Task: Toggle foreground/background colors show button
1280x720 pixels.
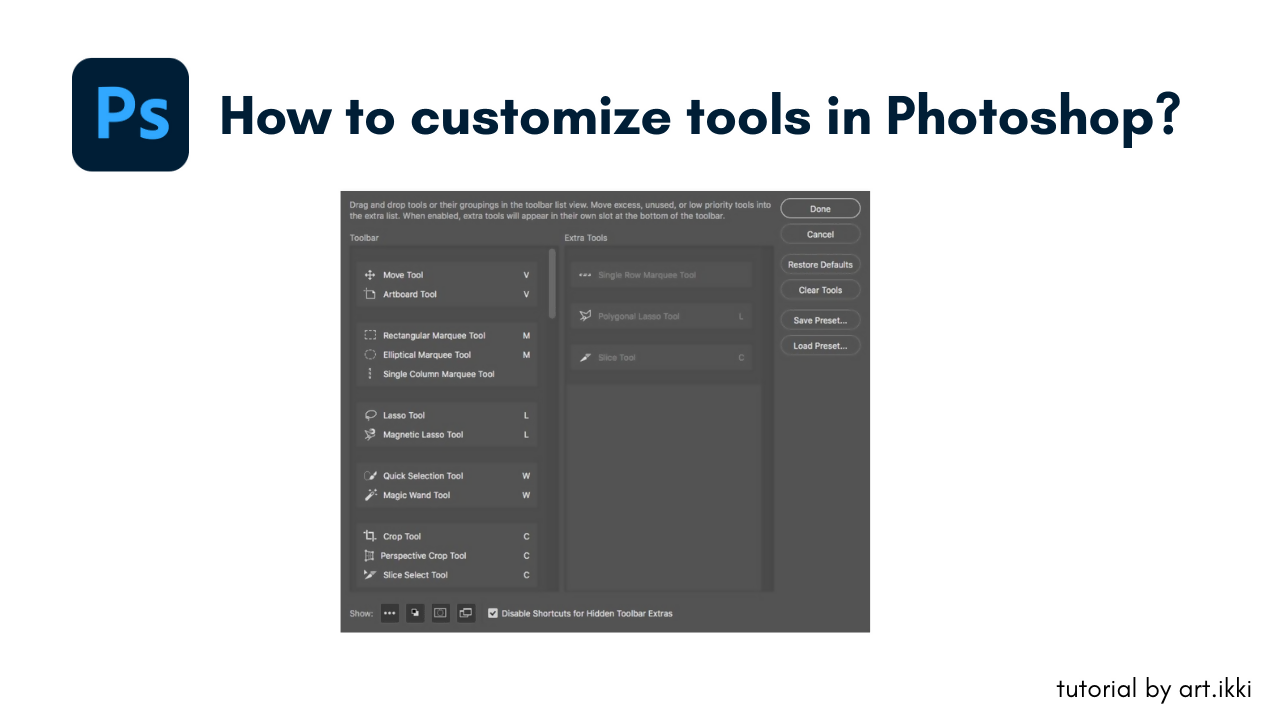Action: 415,613
